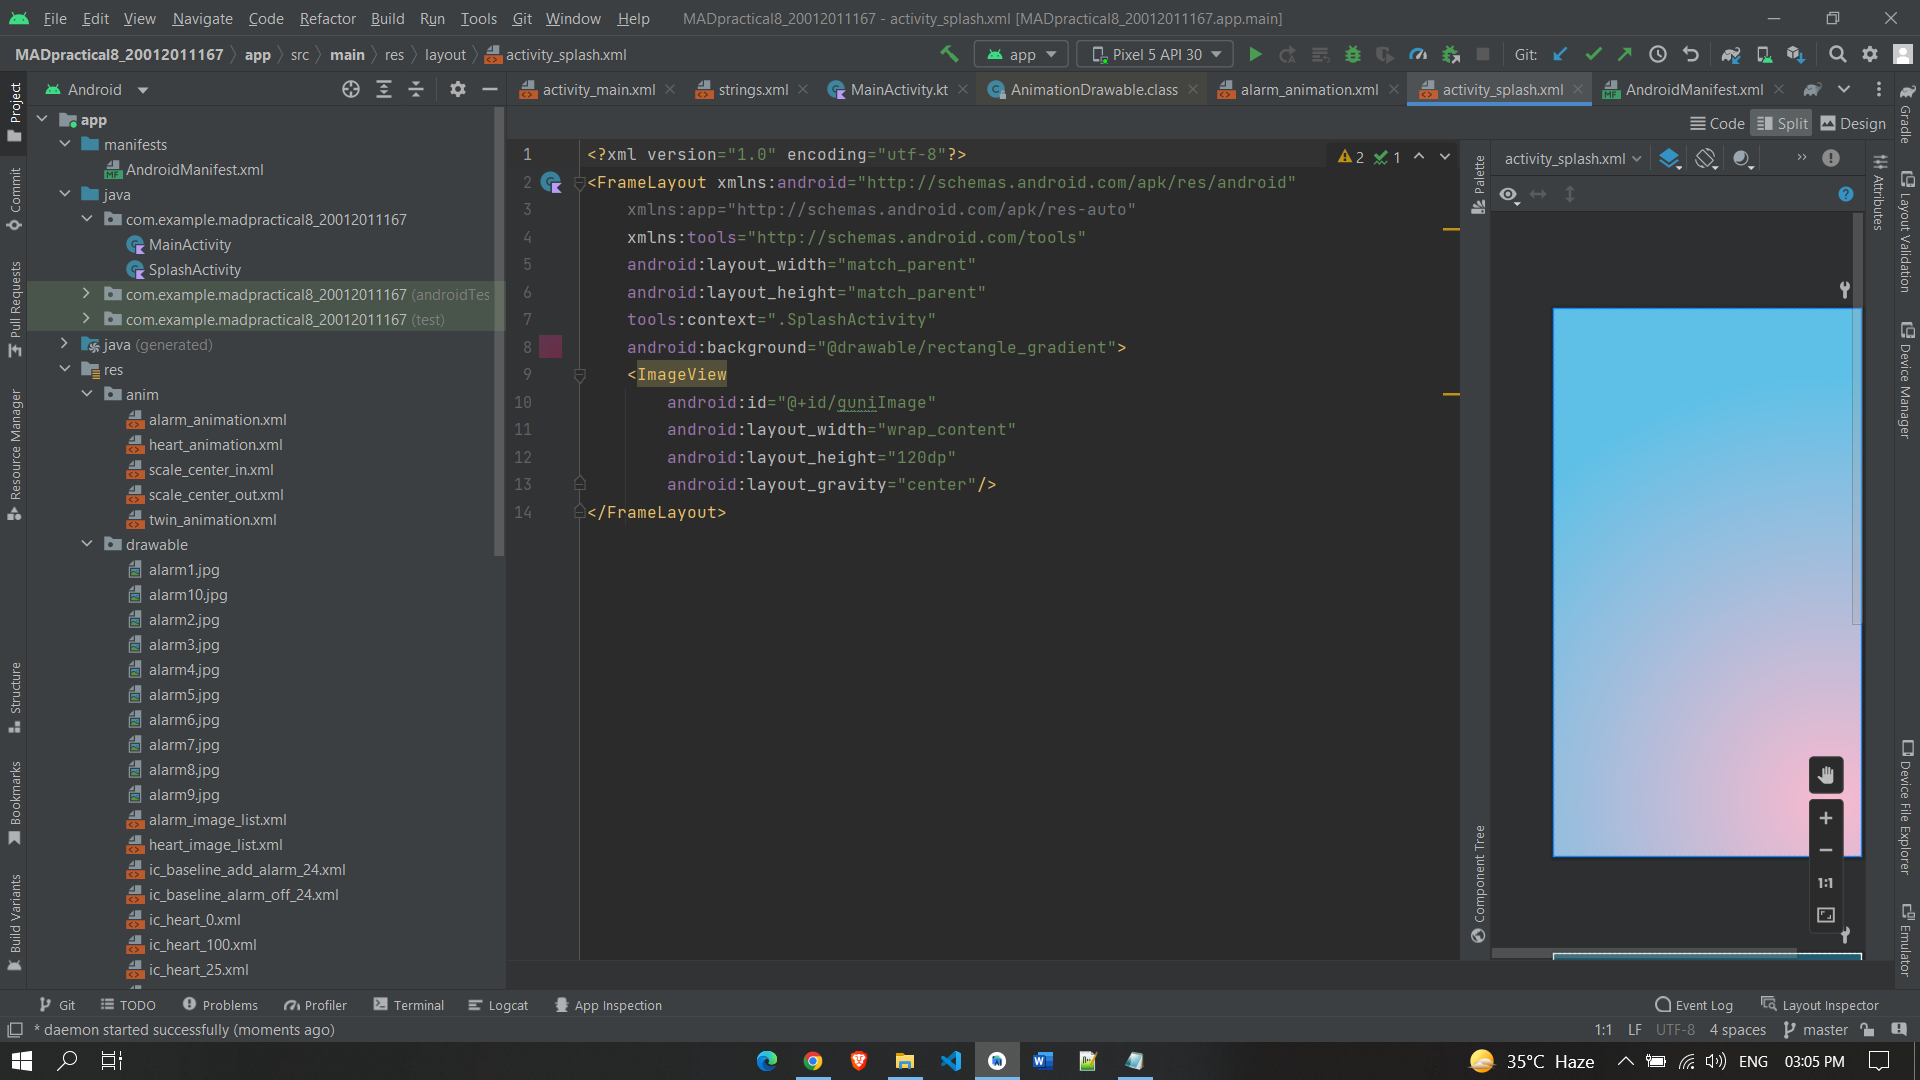1920x1080 pixels.
Task: Commit changes via green check Git icon
Action: point(1593,54)
